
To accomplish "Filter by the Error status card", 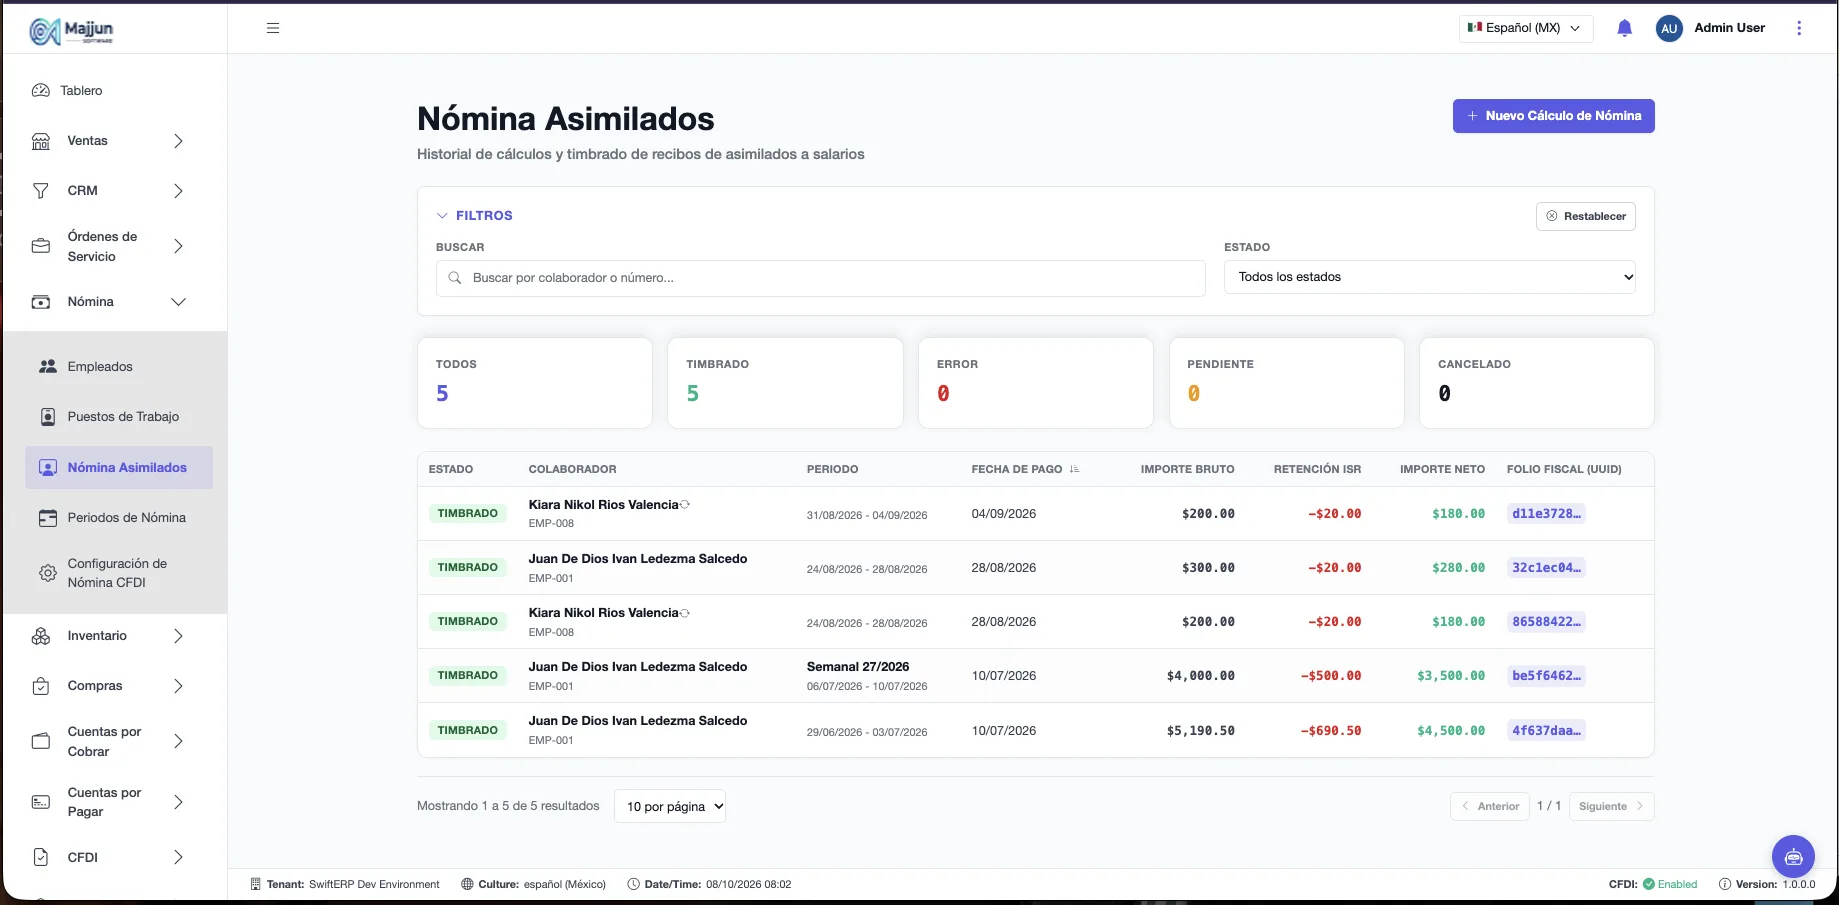I will 1036,383.
